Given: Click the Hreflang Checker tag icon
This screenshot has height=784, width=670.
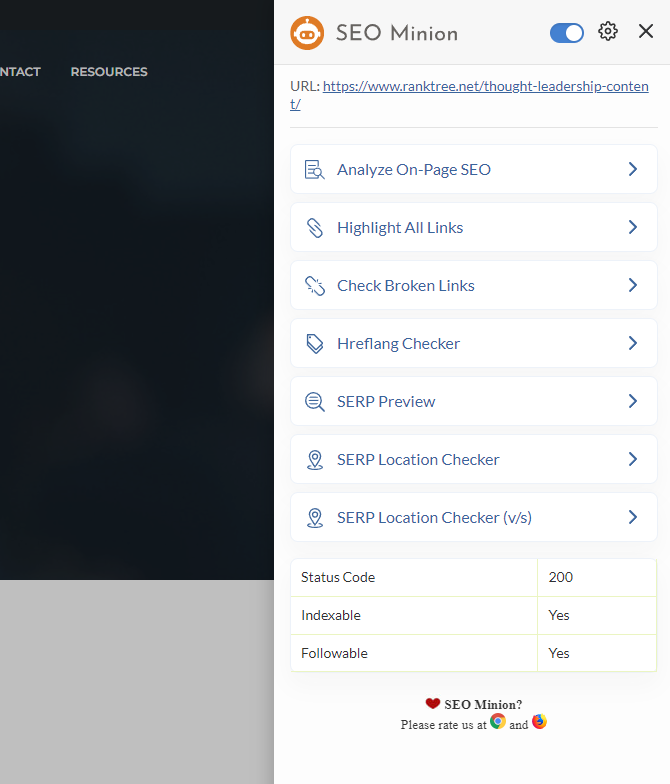Looking at the screenshot, I should click(x=314, y=344).
